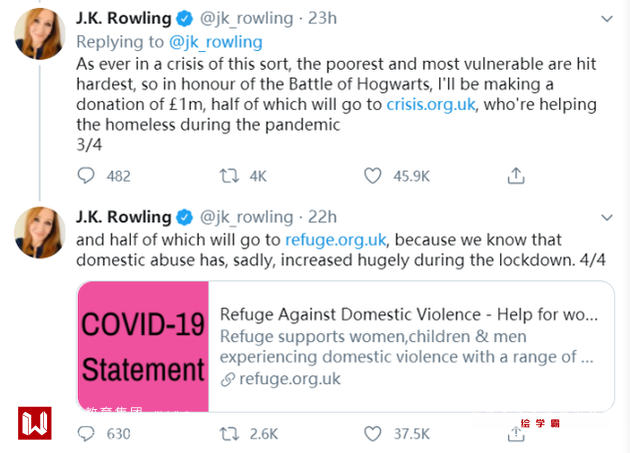The height and width of the screenshot is (453, 630).
Task: Reply to the 3/4 donation tweet
Action: 87,176
